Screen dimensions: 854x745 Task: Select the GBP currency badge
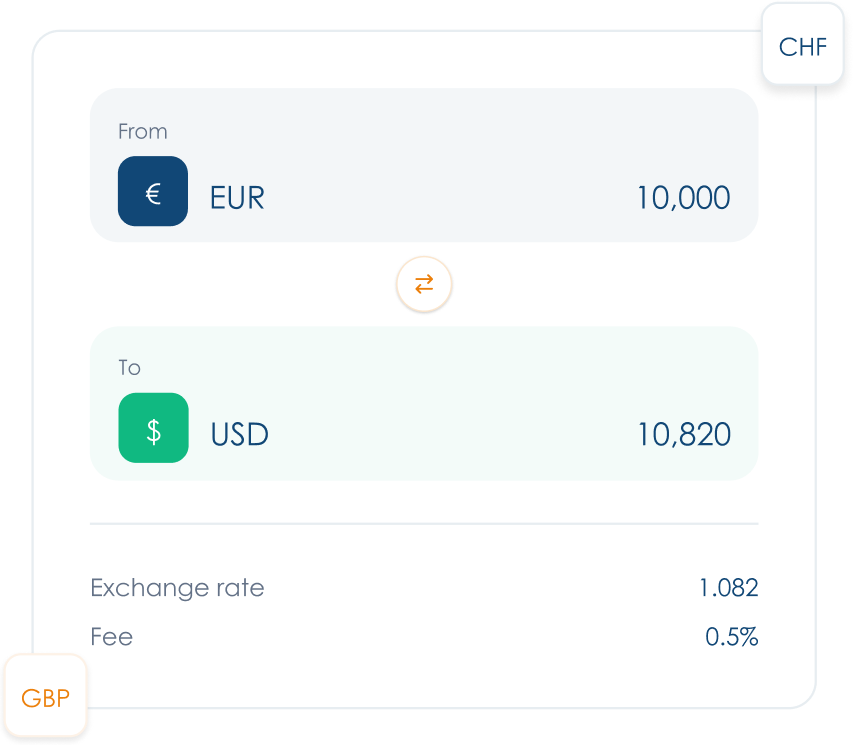tap(46, 697)
